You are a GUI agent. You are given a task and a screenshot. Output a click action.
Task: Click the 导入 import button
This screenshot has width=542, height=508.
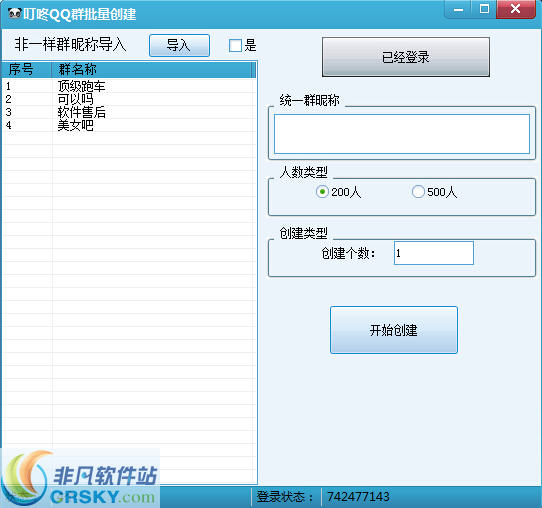tap(179, 45)
